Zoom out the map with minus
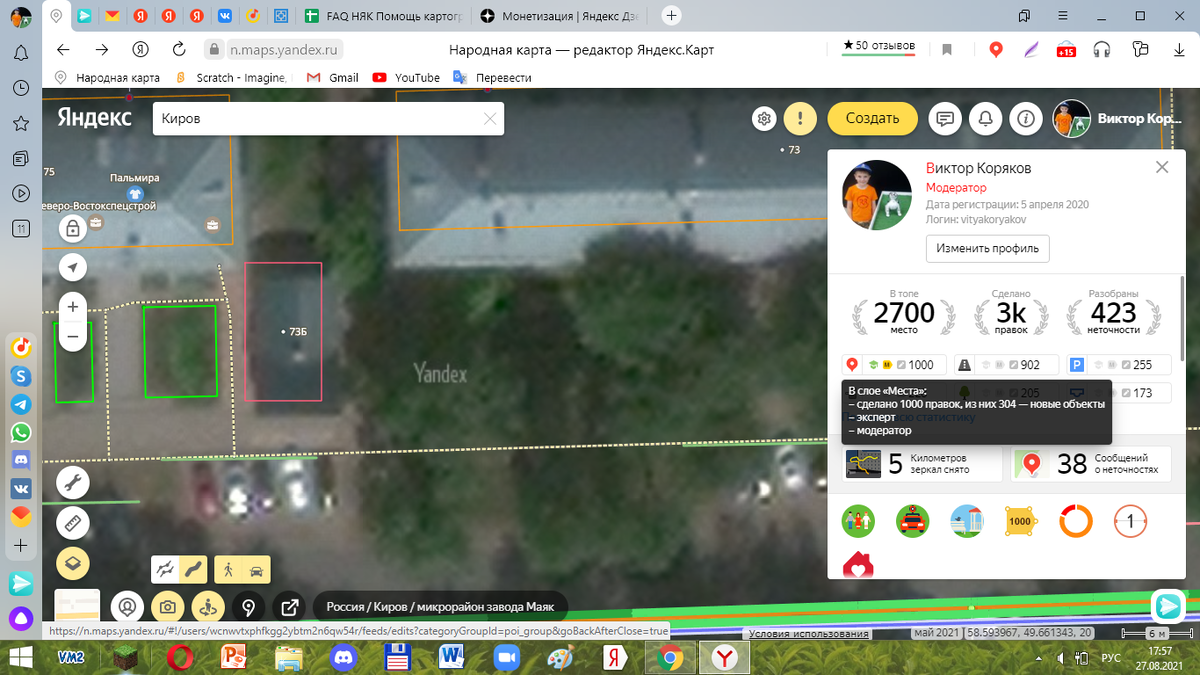The height and width of the screenshot is (675, 1200). [x=73, y=338]
